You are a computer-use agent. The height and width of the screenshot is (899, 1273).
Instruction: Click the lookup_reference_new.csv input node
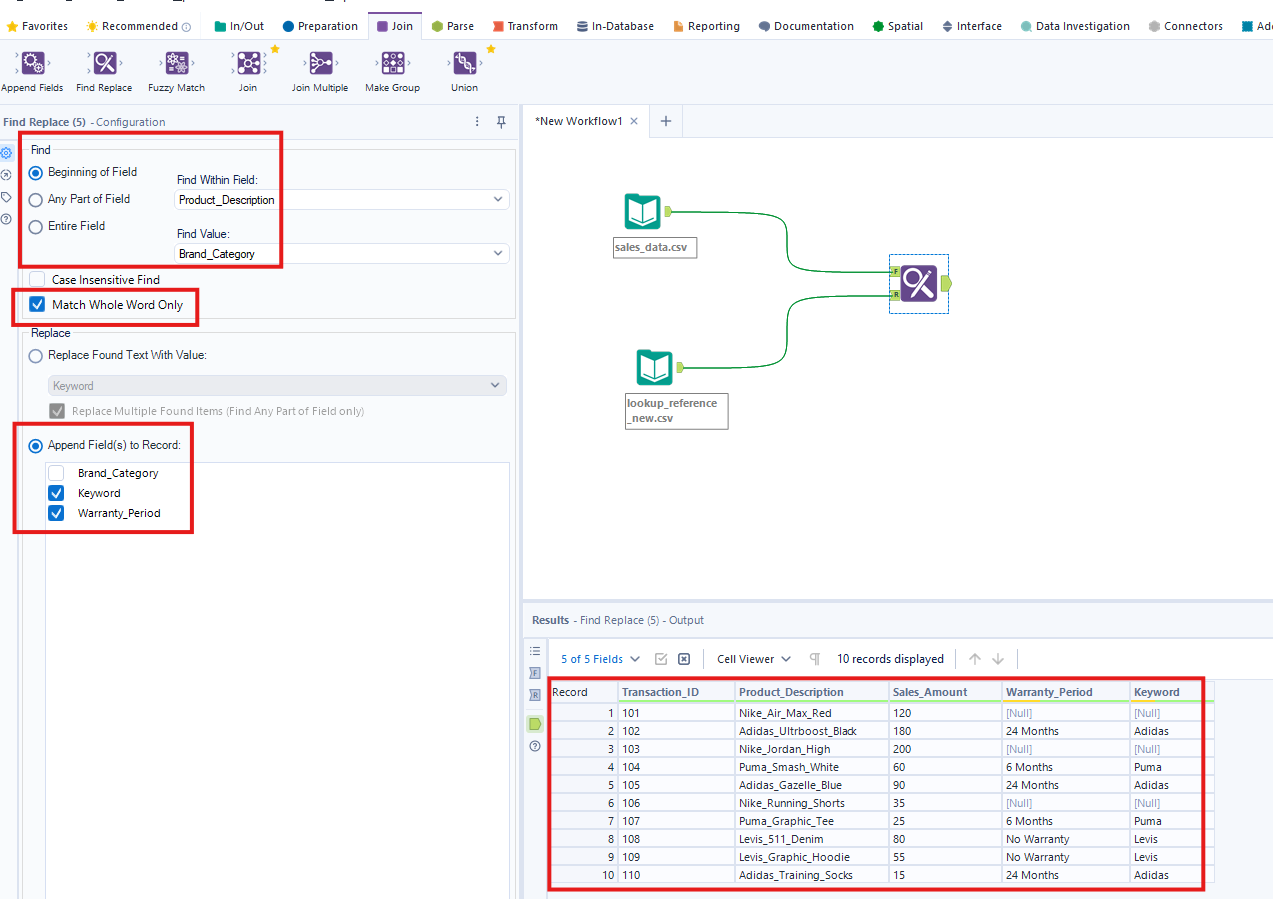655,368
